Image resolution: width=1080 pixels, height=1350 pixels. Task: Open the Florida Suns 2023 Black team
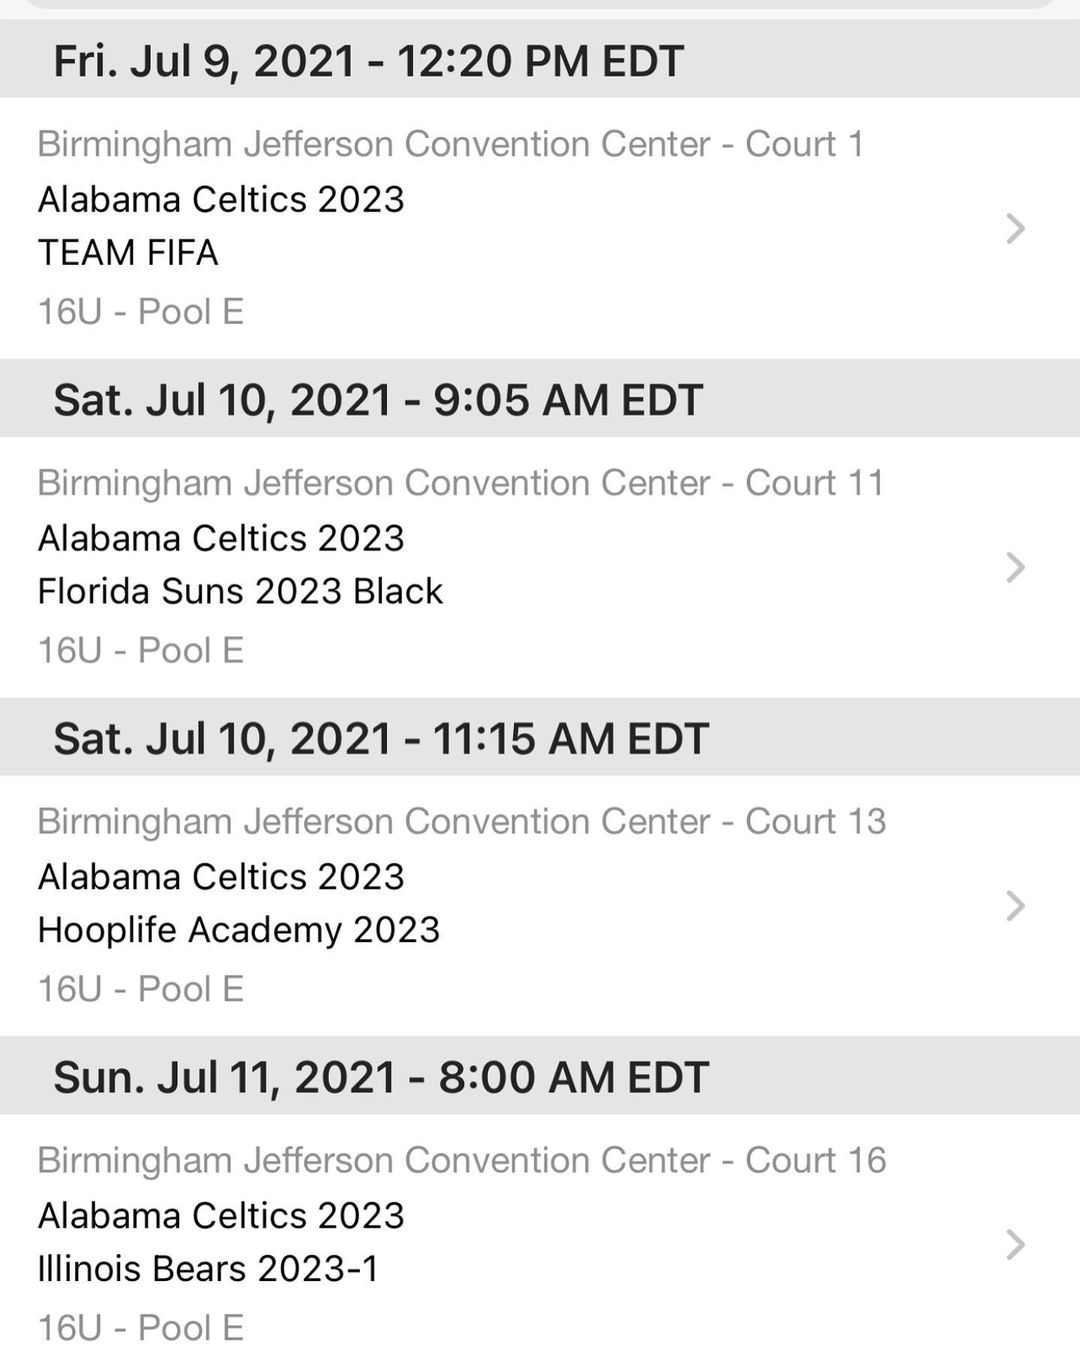coord(240,591)
